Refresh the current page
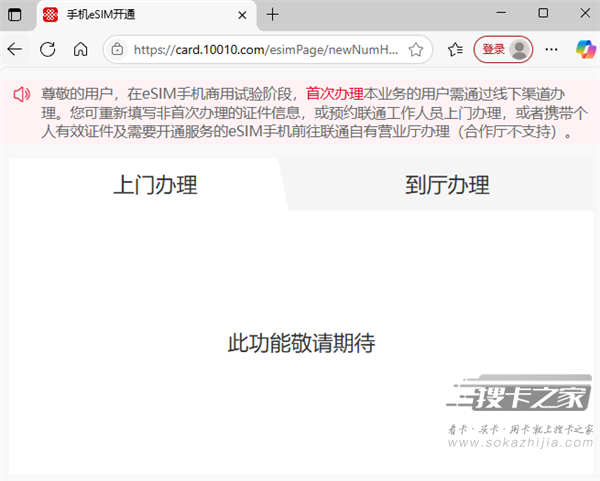This screenshot has height=481, width=600. (x=48, y=49)
